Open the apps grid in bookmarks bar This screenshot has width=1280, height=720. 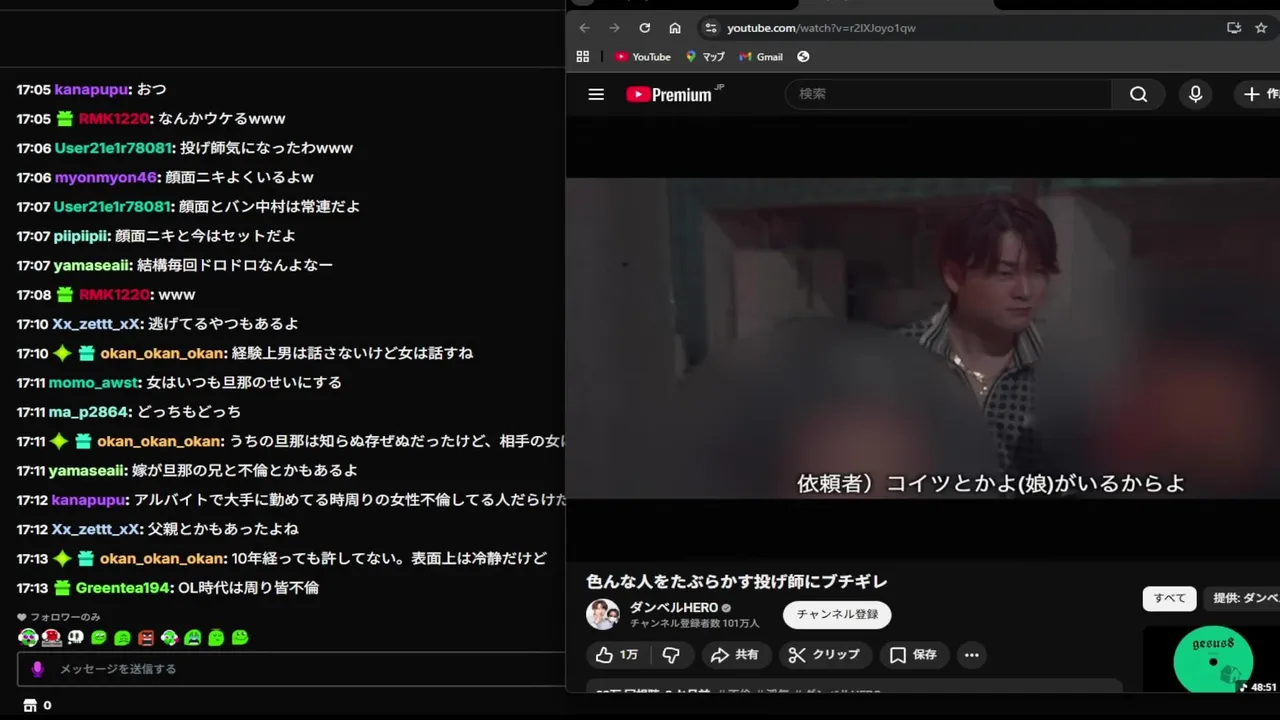pos(583,57)
